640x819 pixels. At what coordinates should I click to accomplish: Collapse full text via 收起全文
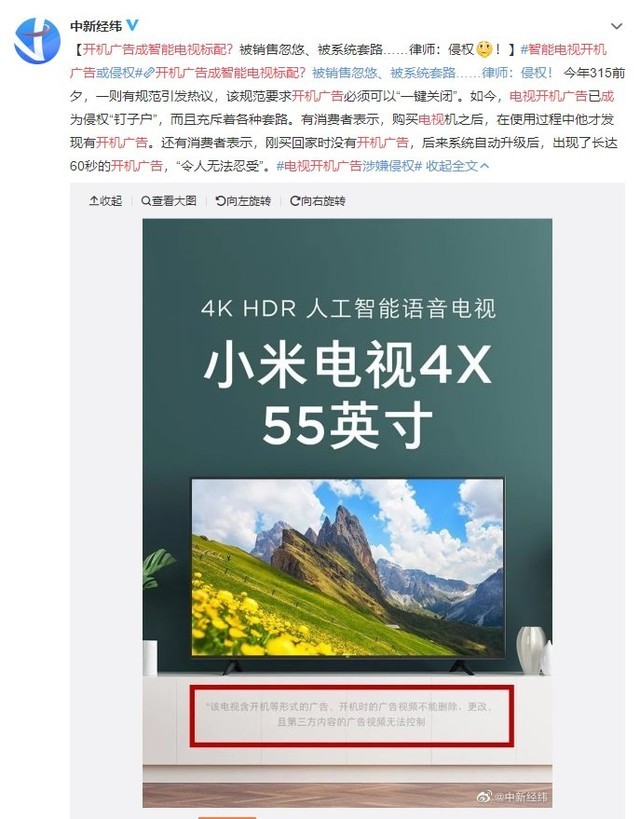pyautogui.click(x=458, y=166)
